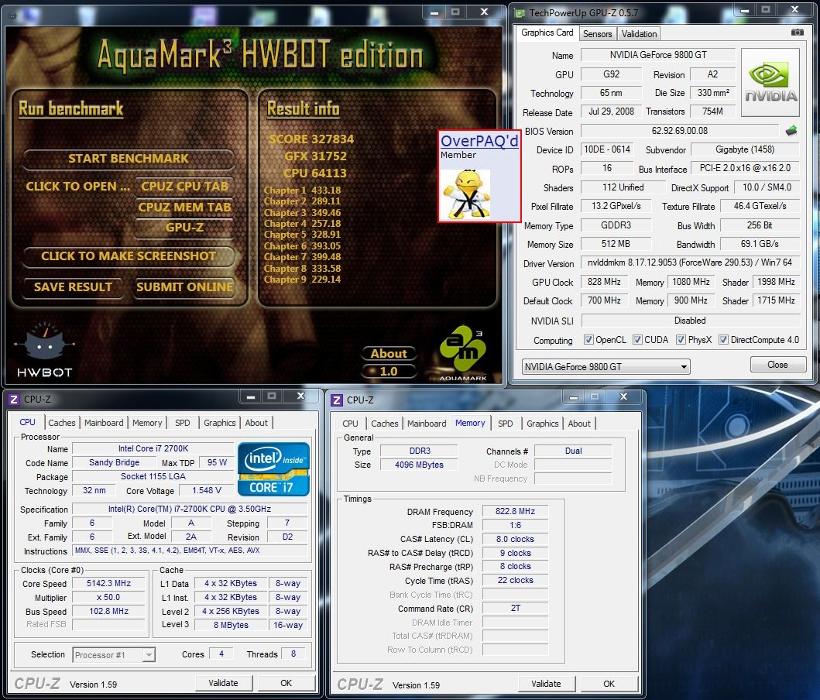
Task: Click Validate in the right CPU-Z window
Action: click(546, 684)
